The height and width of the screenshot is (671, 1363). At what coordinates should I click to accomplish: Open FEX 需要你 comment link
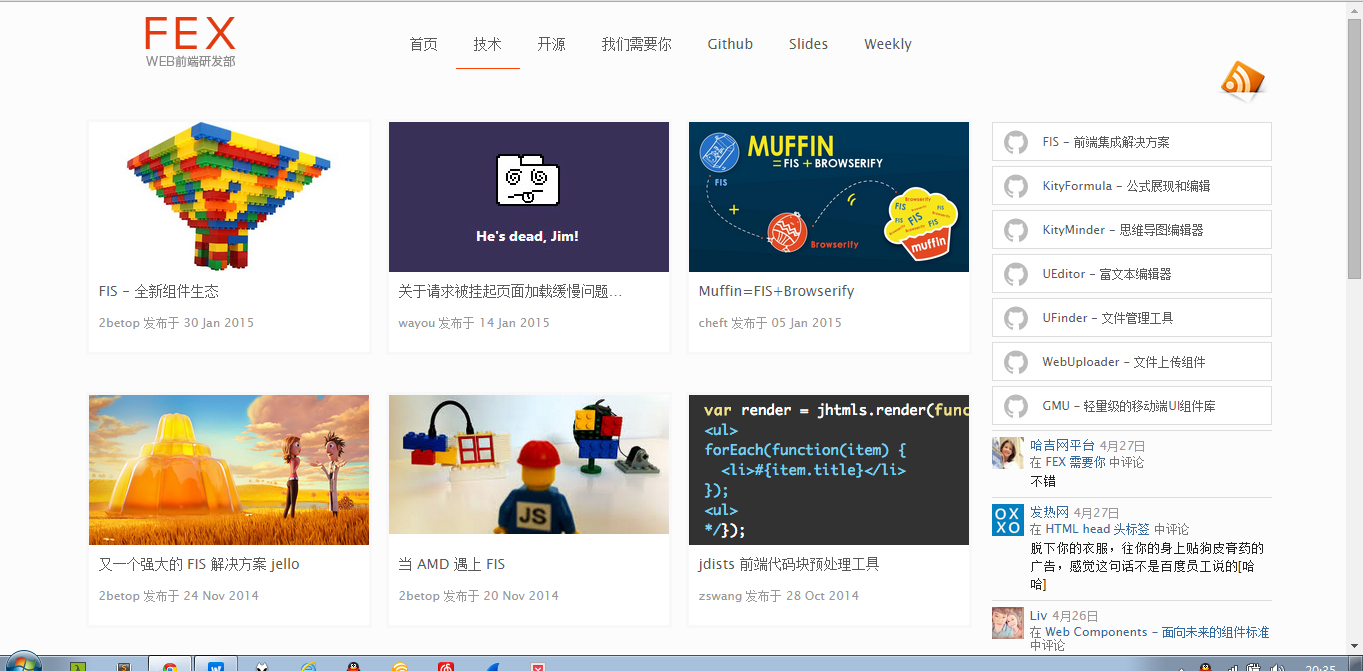pyautogui.click(x=1075, y=463)
